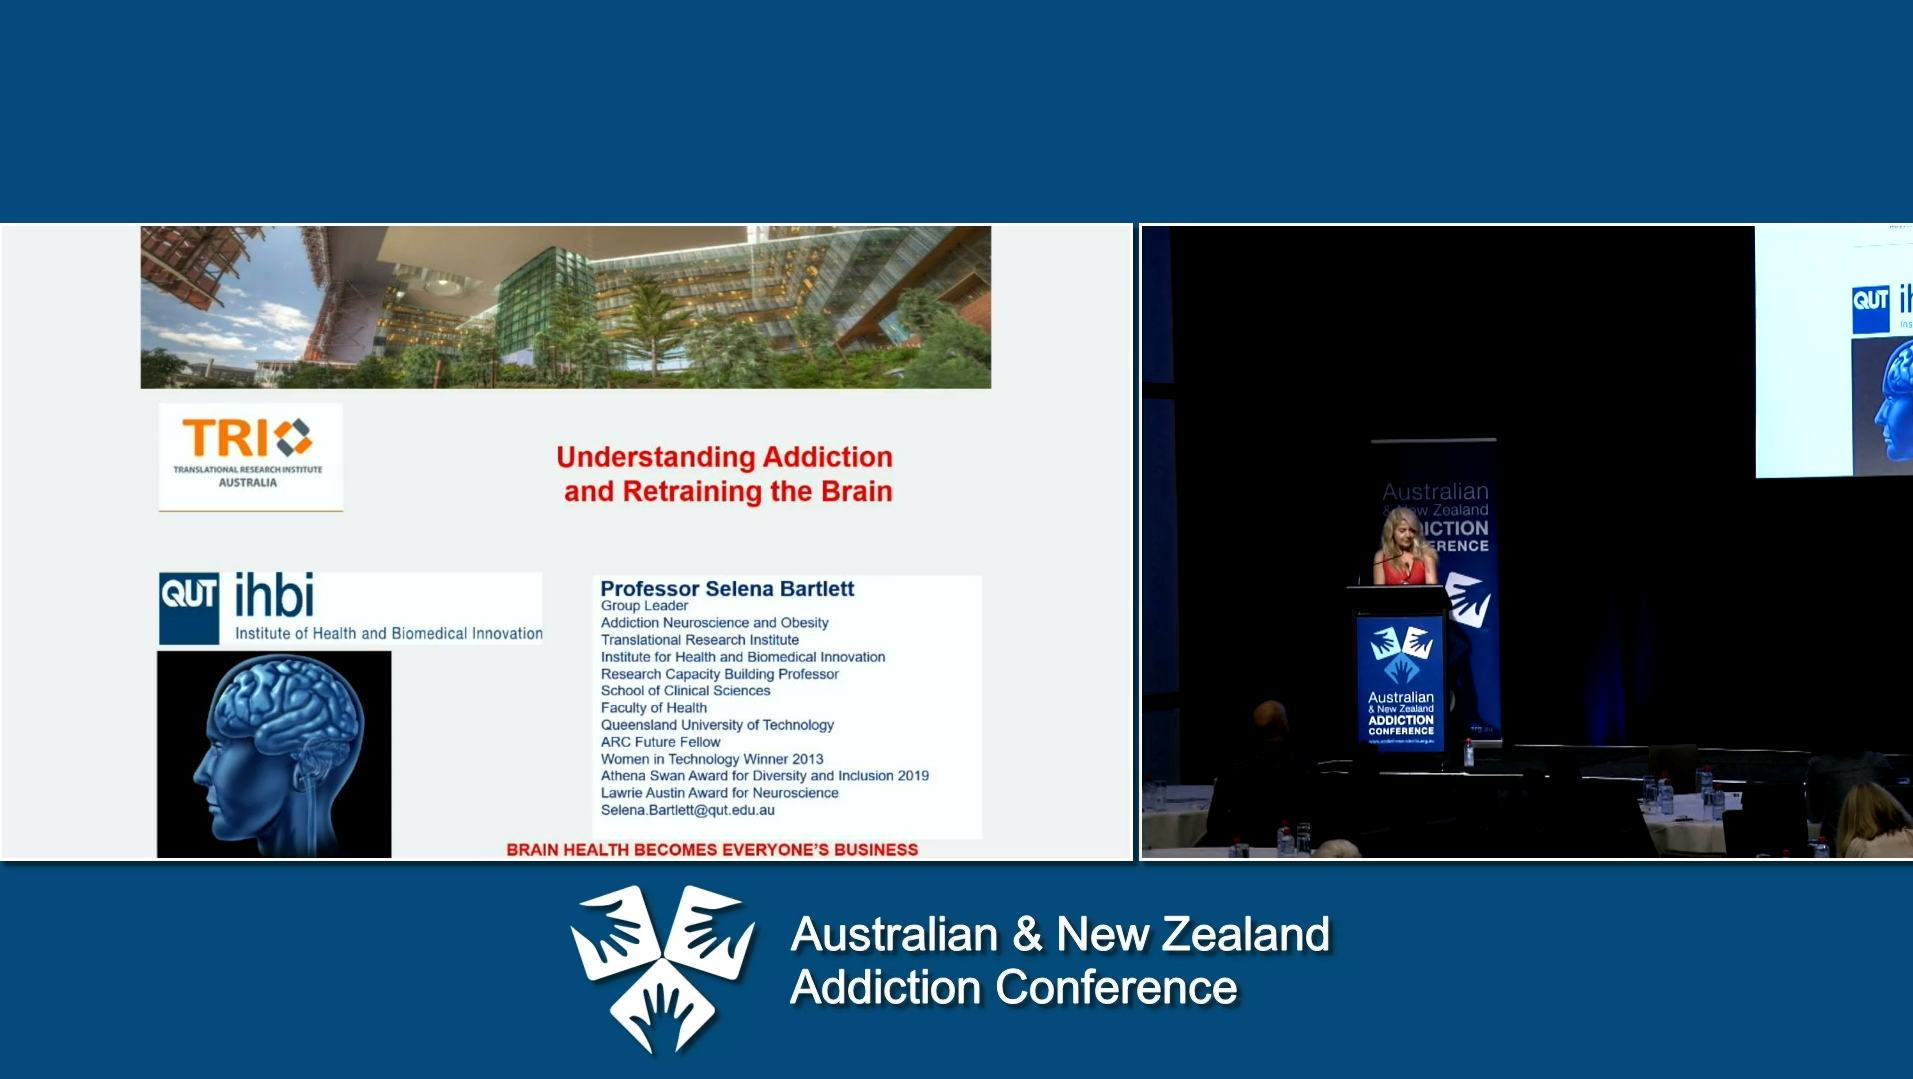Viewport: 1913px width, 1079px height.
Task: Click 'Women in Technology Winner 2013' line
Action: pos(712,759)
